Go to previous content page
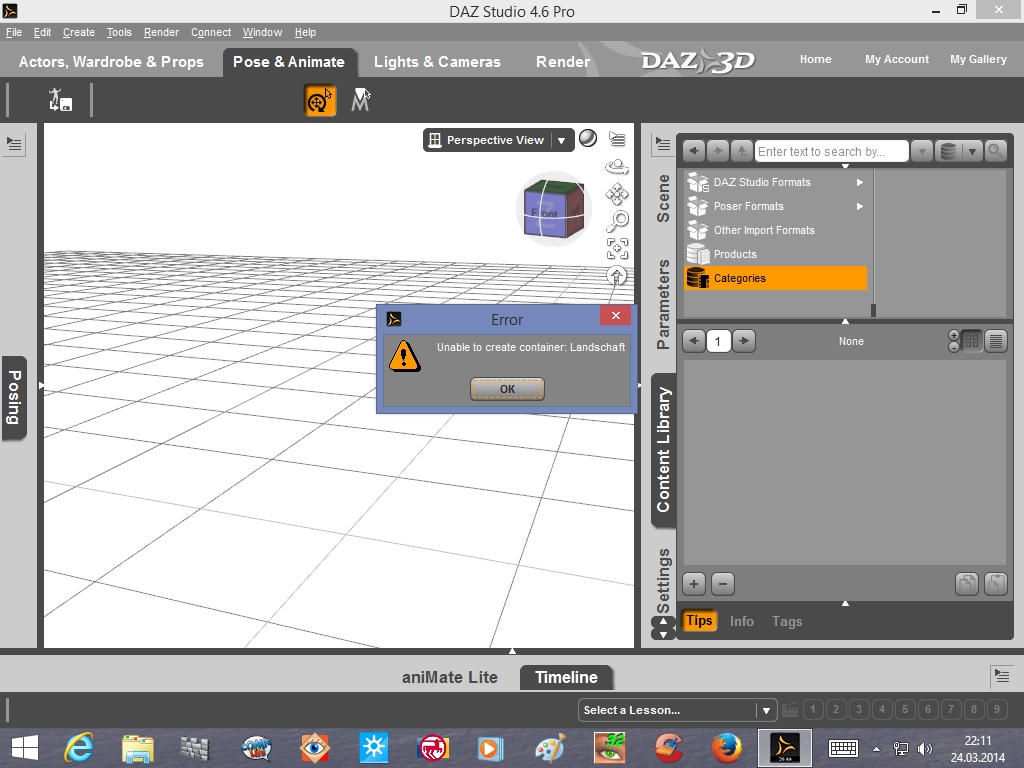This screenshot has height=768, width=1024. pos(694,341)
